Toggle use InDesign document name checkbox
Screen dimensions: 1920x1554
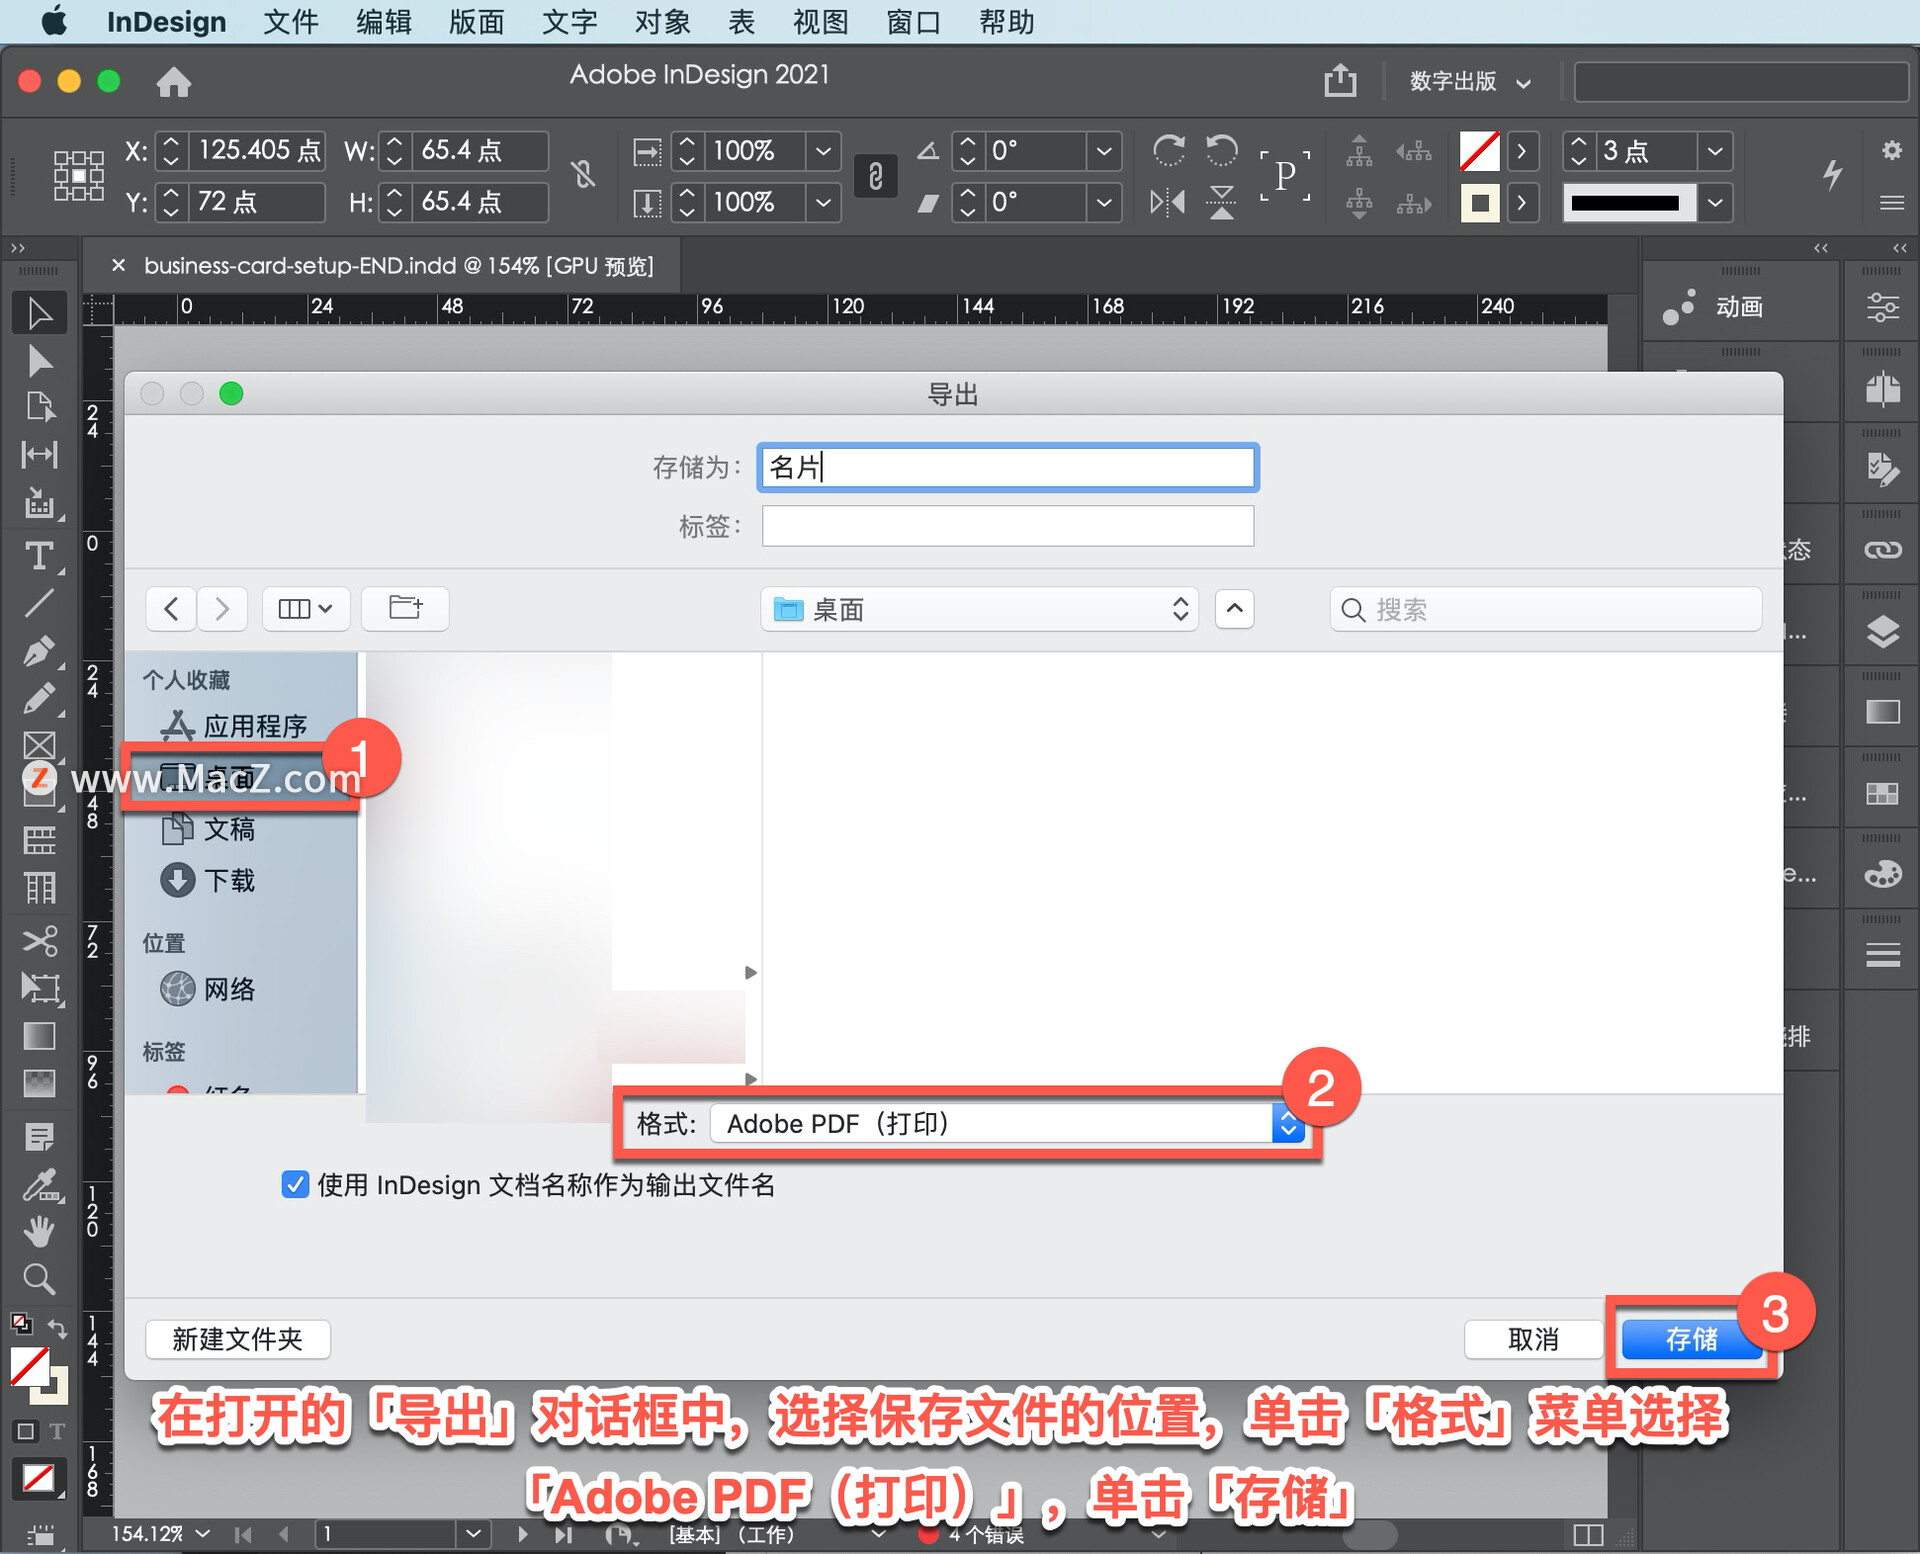(x=295, y=1184)
